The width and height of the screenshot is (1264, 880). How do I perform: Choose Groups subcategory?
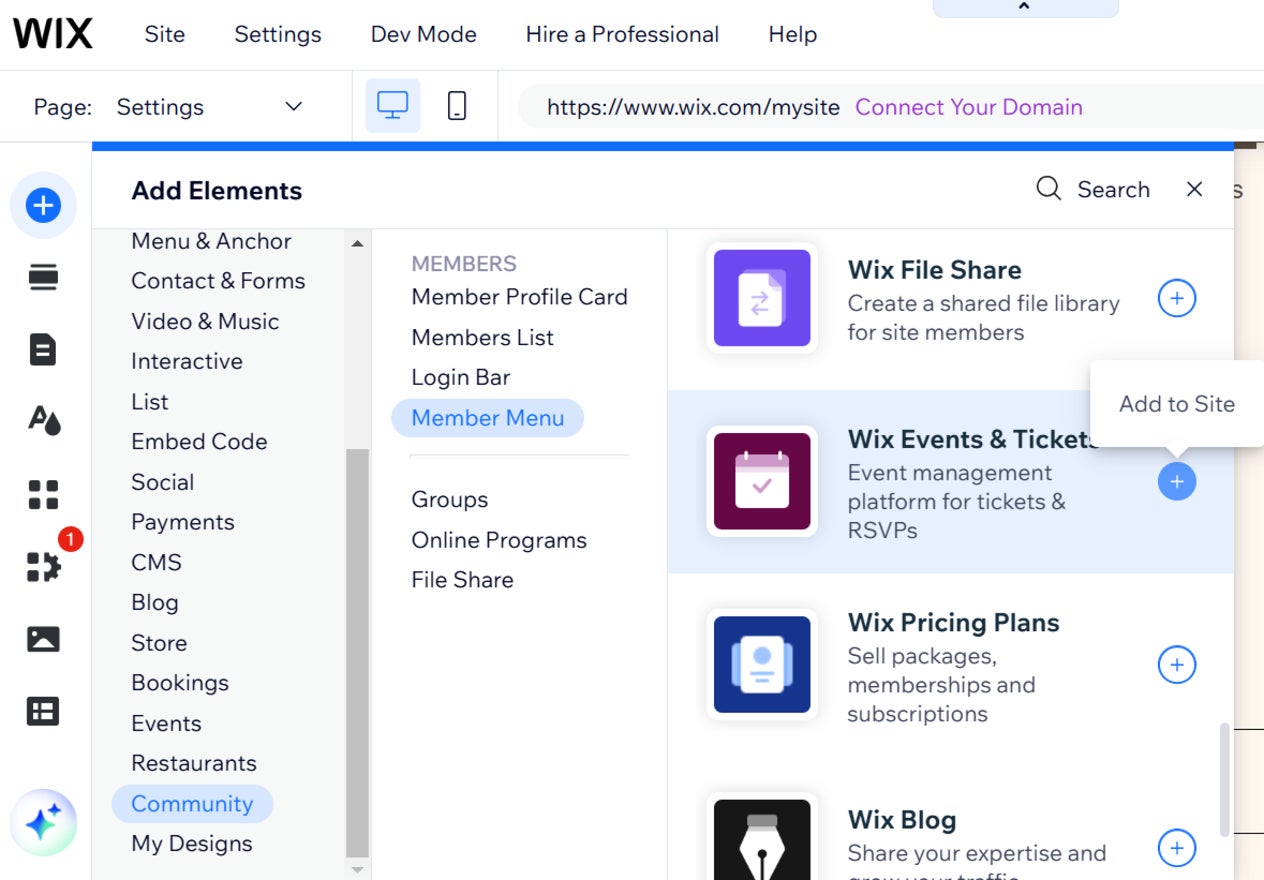450,499
